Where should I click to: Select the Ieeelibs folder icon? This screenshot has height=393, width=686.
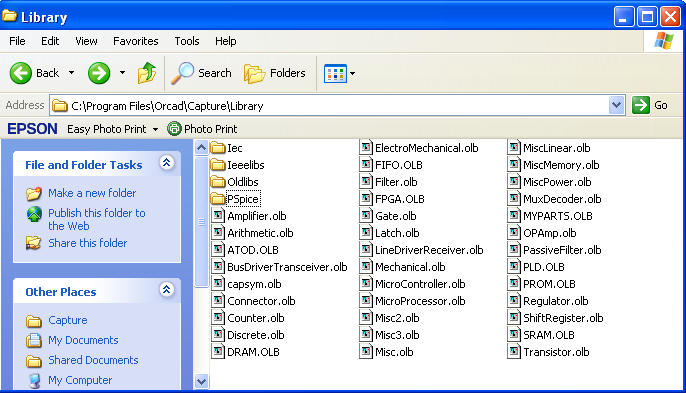click(x=217, y=165)
